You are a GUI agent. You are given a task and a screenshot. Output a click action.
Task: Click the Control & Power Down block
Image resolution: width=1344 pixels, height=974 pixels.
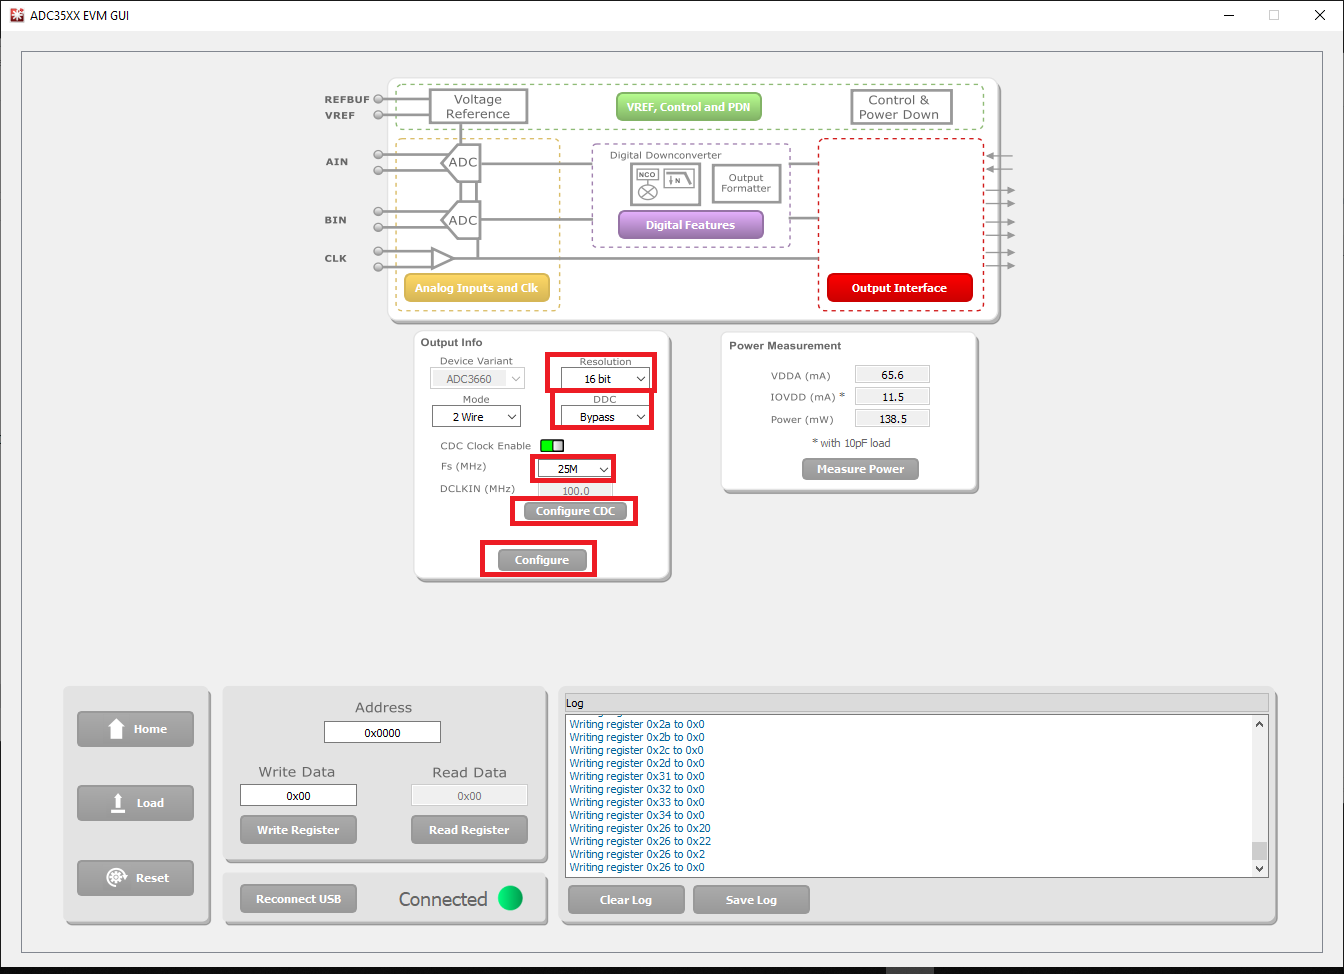coord(900,107)
